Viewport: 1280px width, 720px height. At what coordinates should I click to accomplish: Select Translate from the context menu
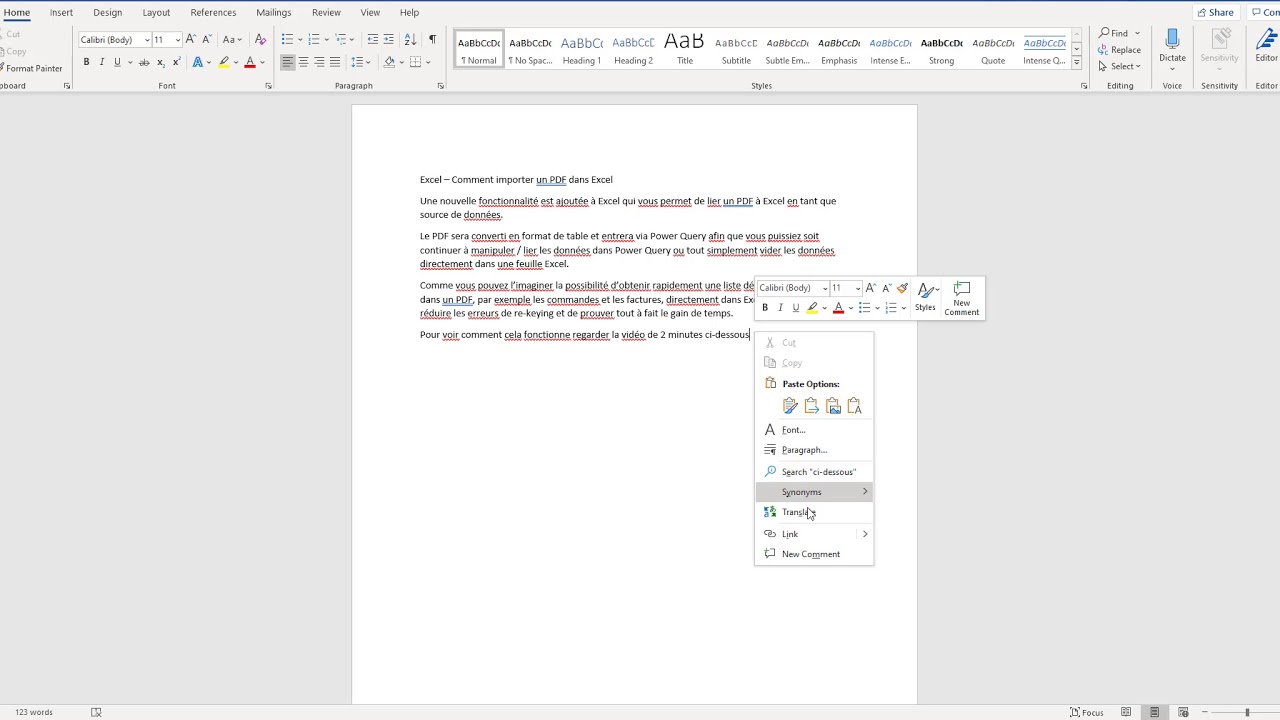coord(814,512)
